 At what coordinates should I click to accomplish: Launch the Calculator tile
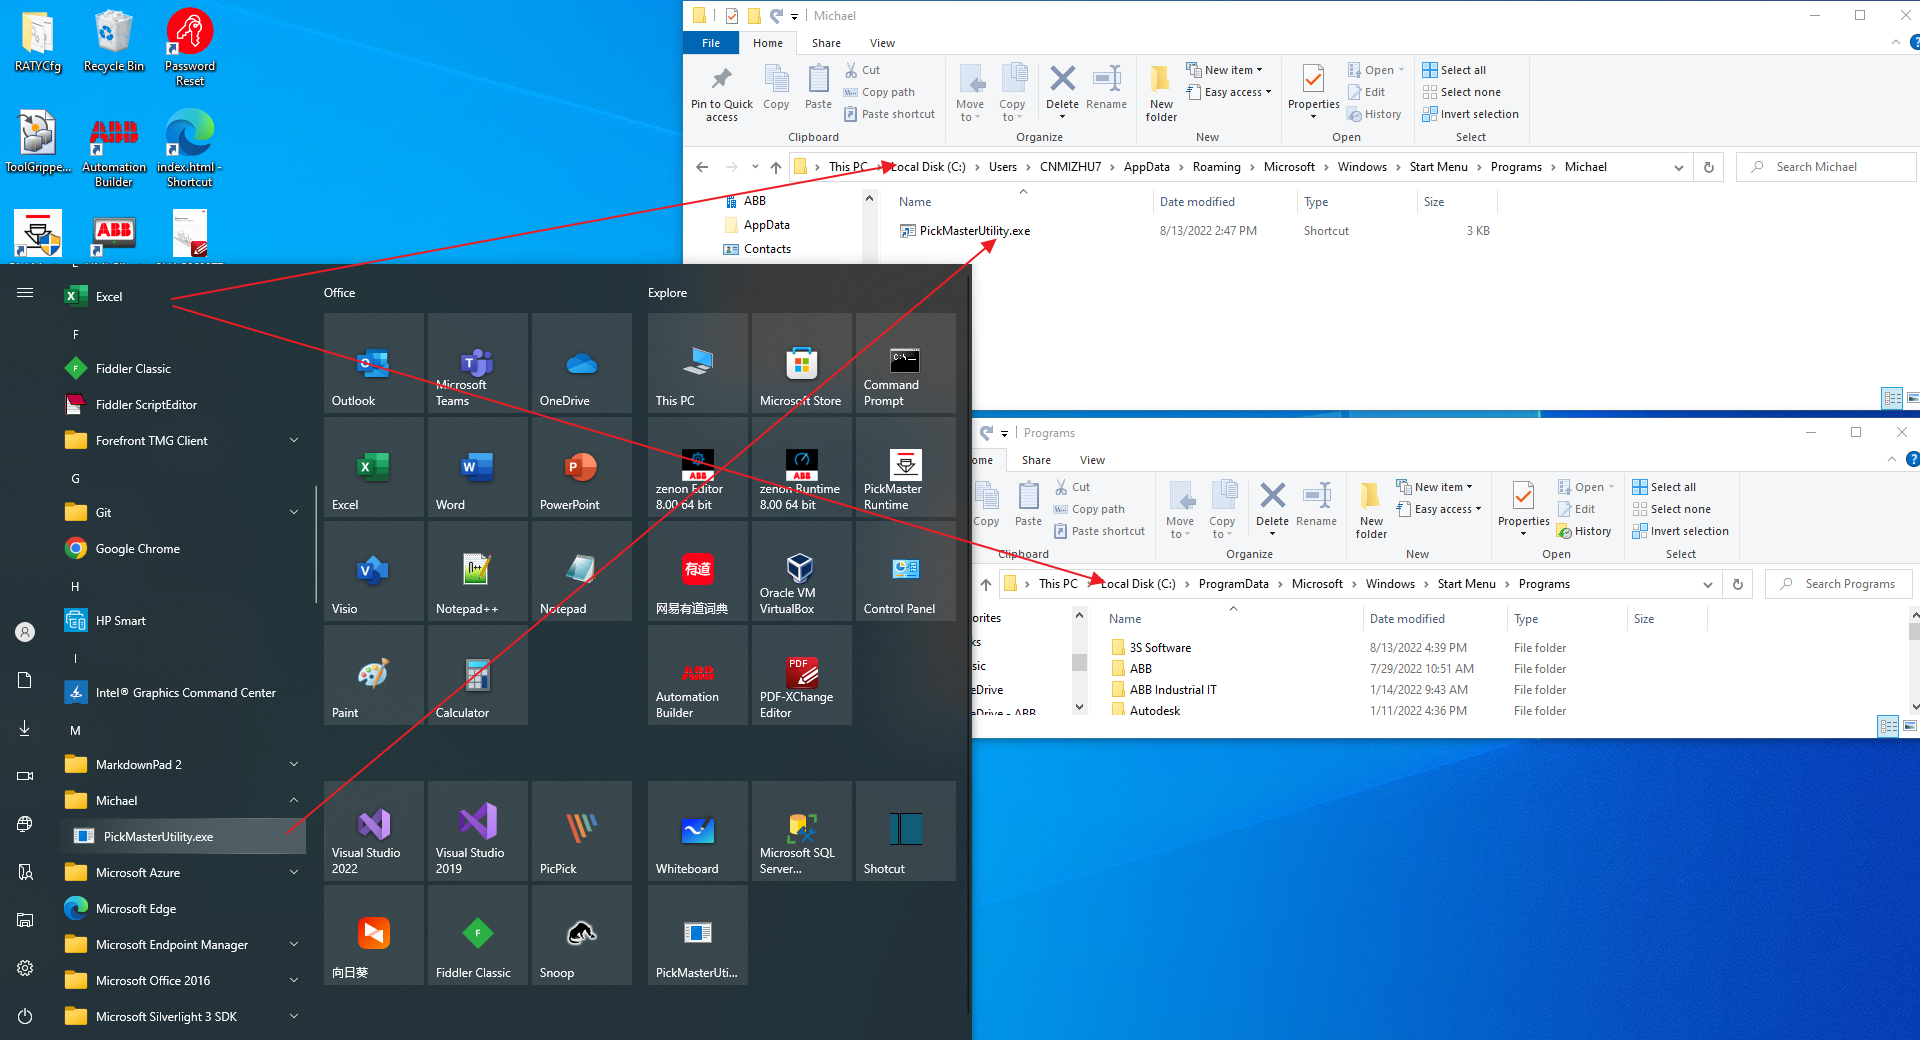(x=477, y=675)
